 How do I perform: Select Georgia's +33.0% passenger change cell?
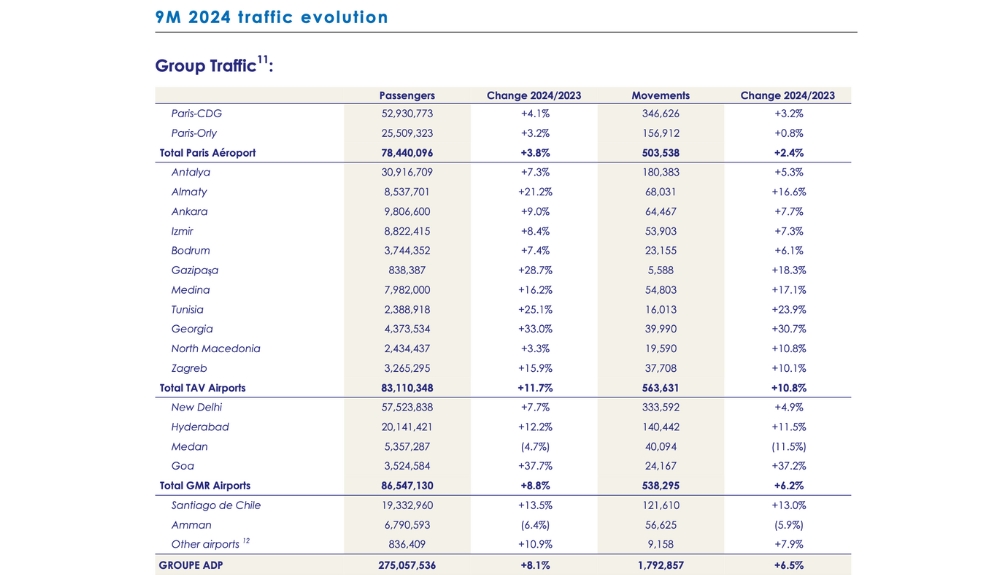533,329
